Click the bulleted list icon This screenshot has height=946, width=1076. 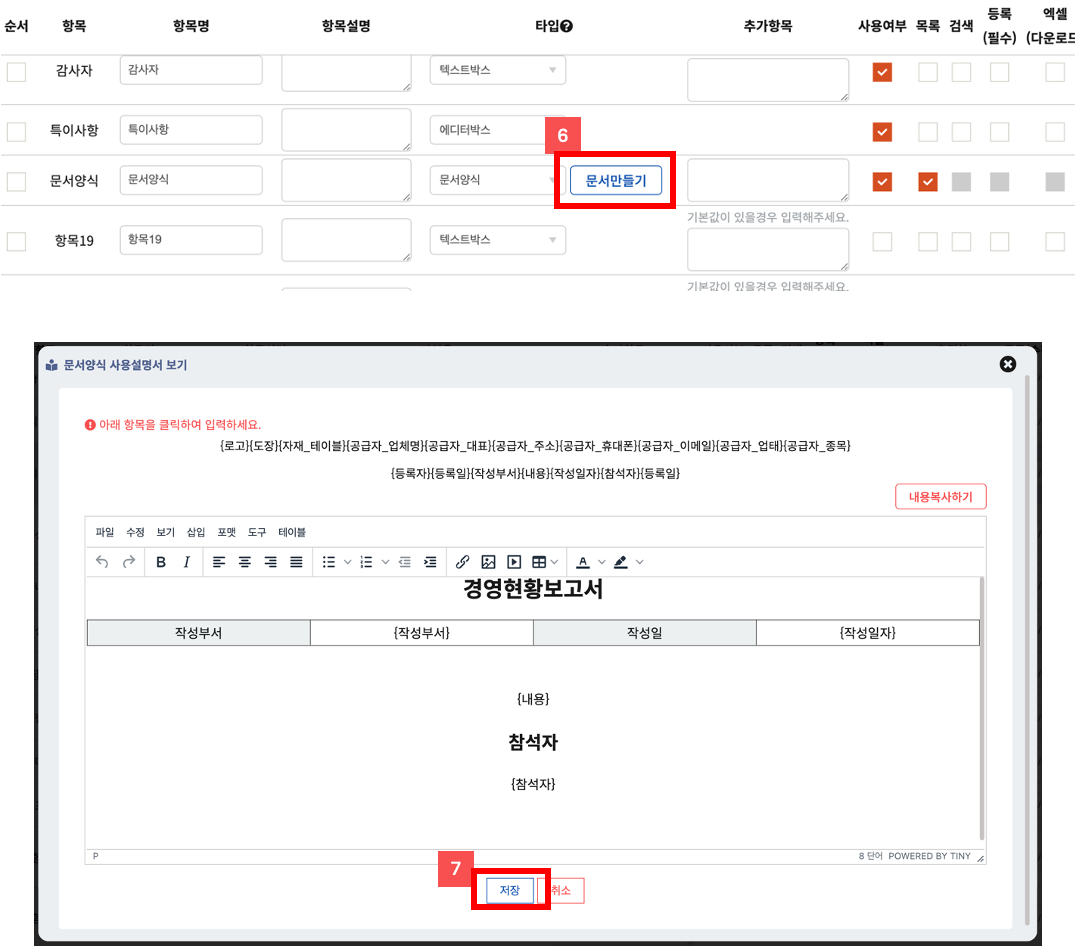pos(328,562)
